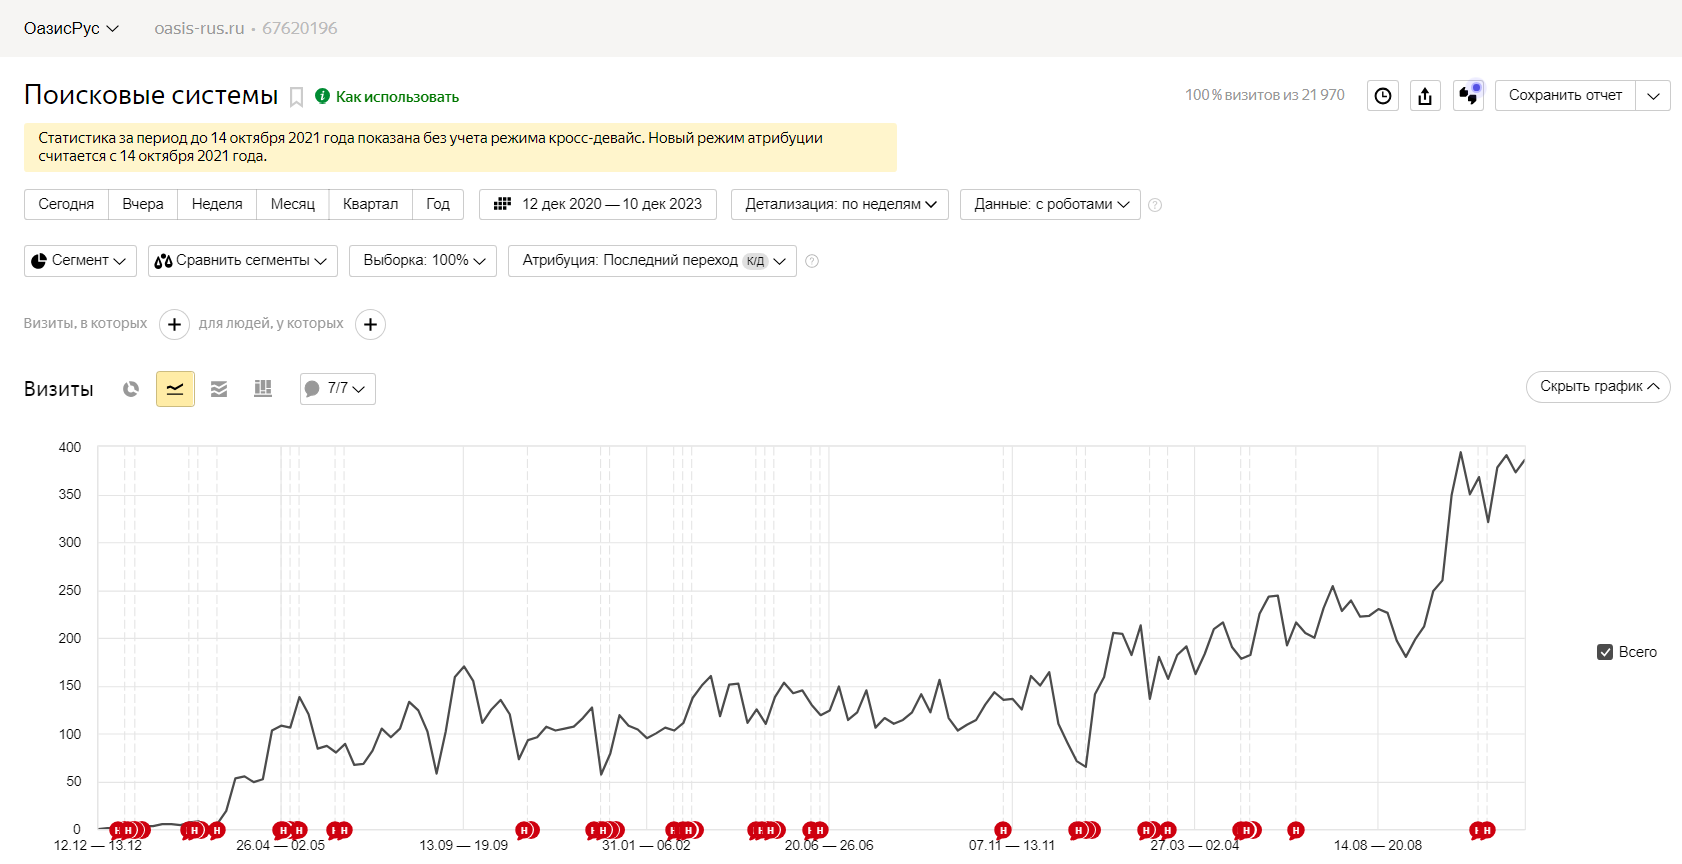Image resolution: width=1682 pixels, height=864 pixels.
Task: Select the Год period tab
Action: point(438,204)
